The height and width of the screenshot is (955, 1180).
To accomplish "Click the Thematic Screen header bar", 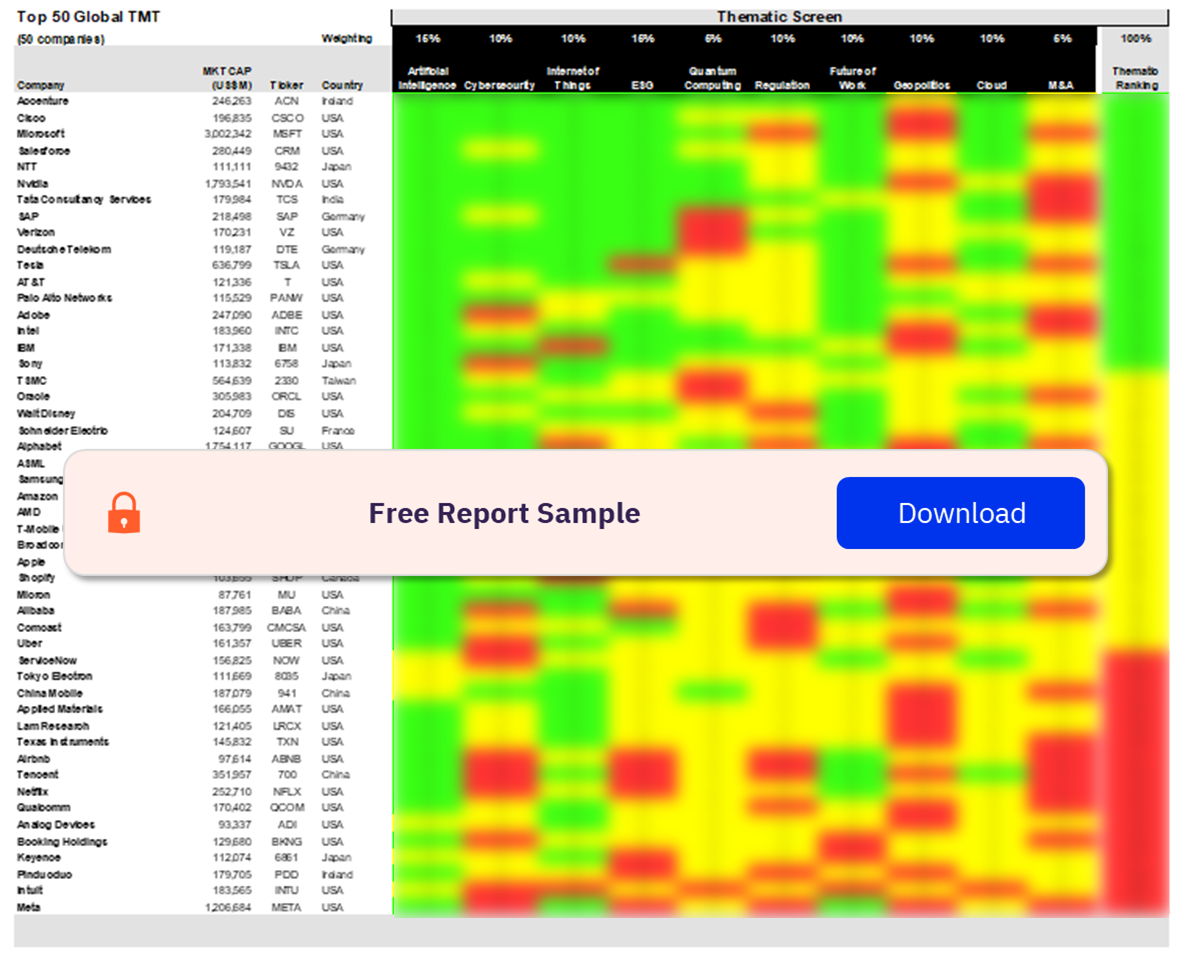I will [779, 17].
